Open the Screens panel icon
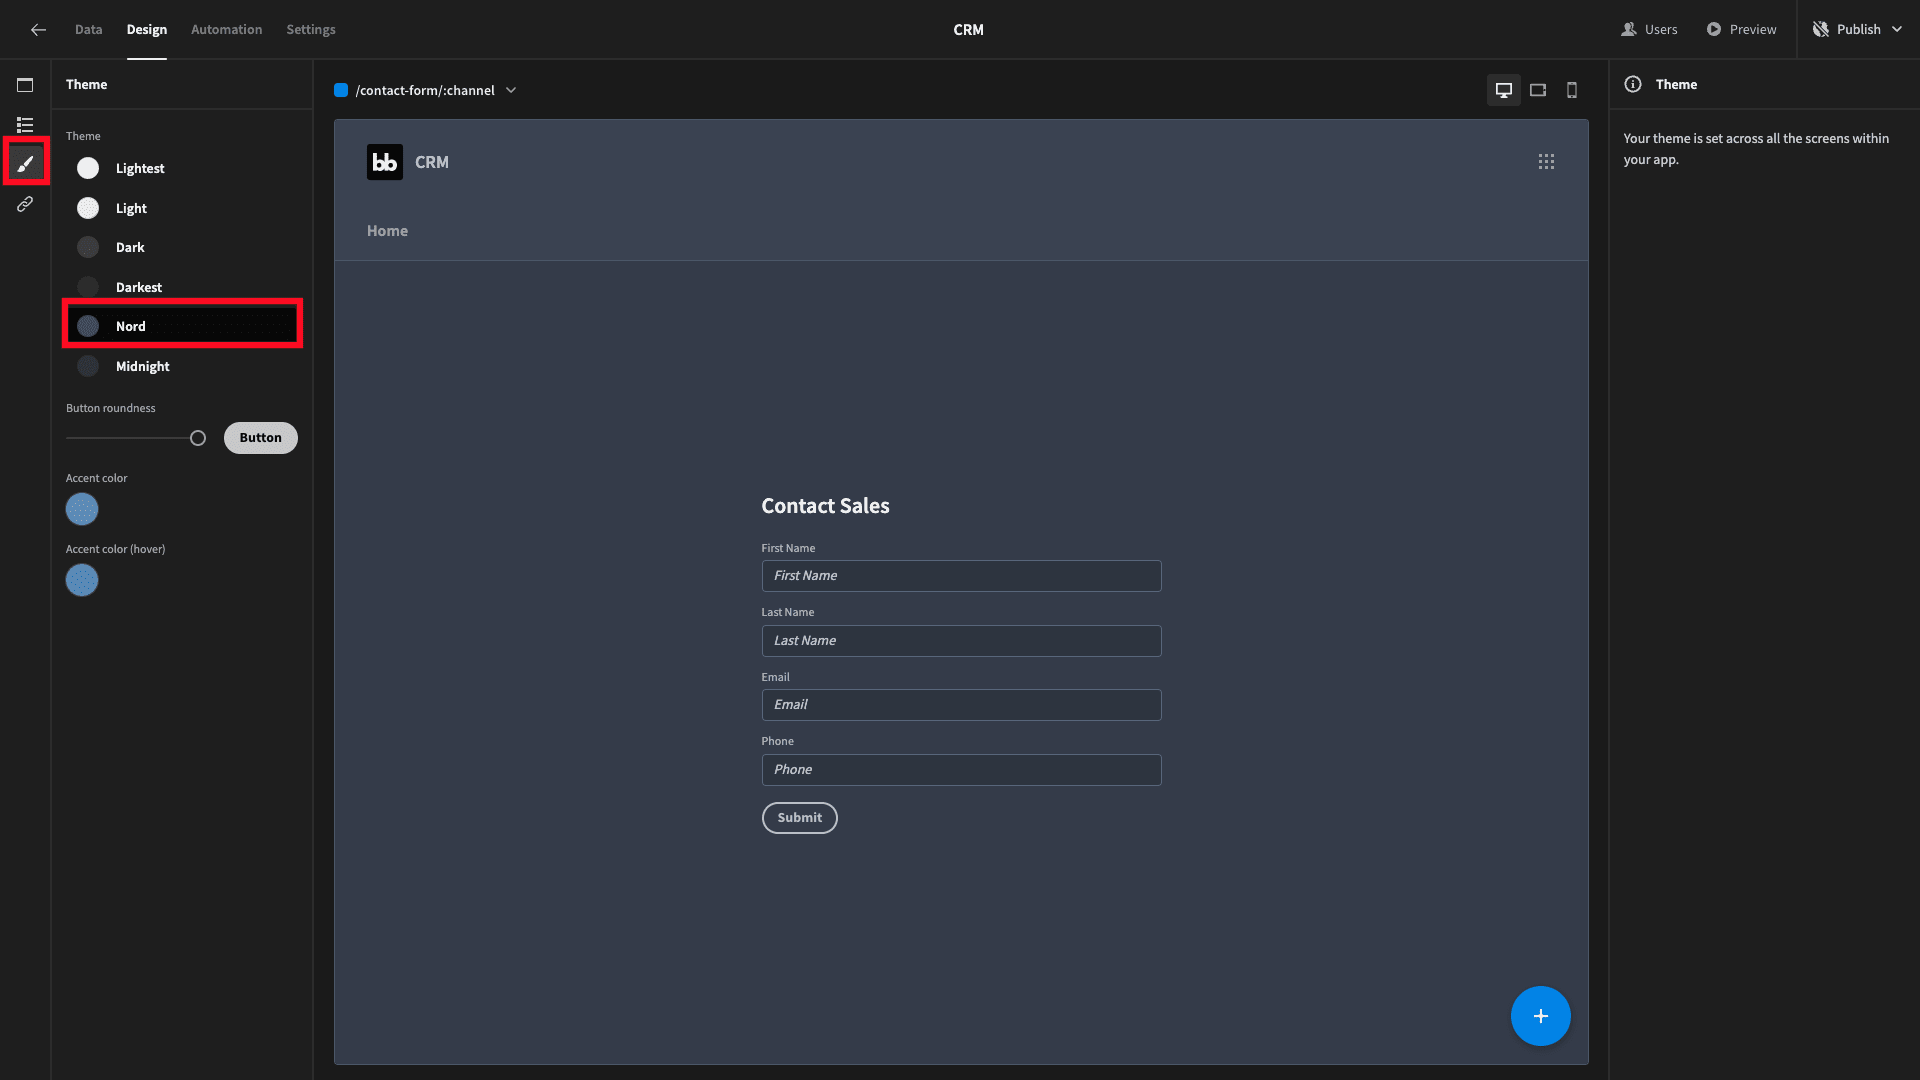This screenshot has width=1920, height=1080. tap(25, 85)
